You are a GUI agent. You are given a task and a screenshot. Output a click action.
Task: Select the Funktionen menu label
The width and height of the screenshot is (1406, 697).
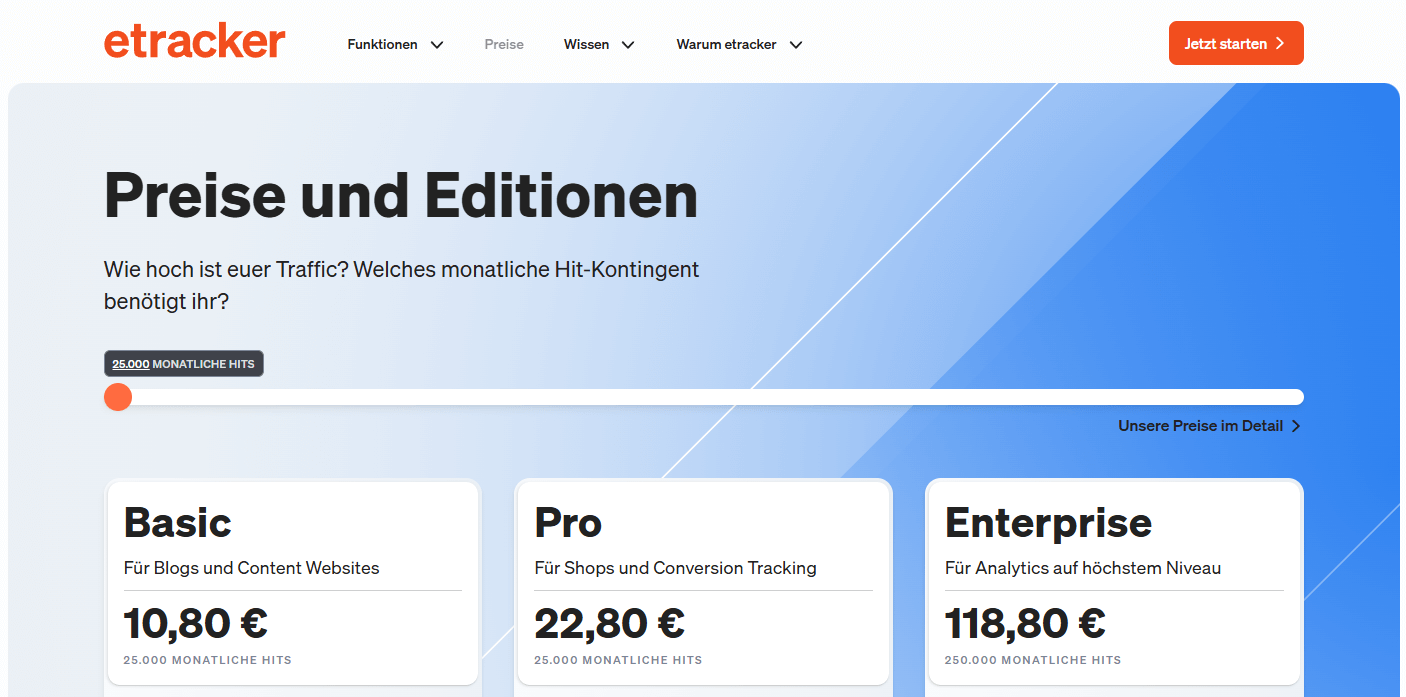click(382, 44)
